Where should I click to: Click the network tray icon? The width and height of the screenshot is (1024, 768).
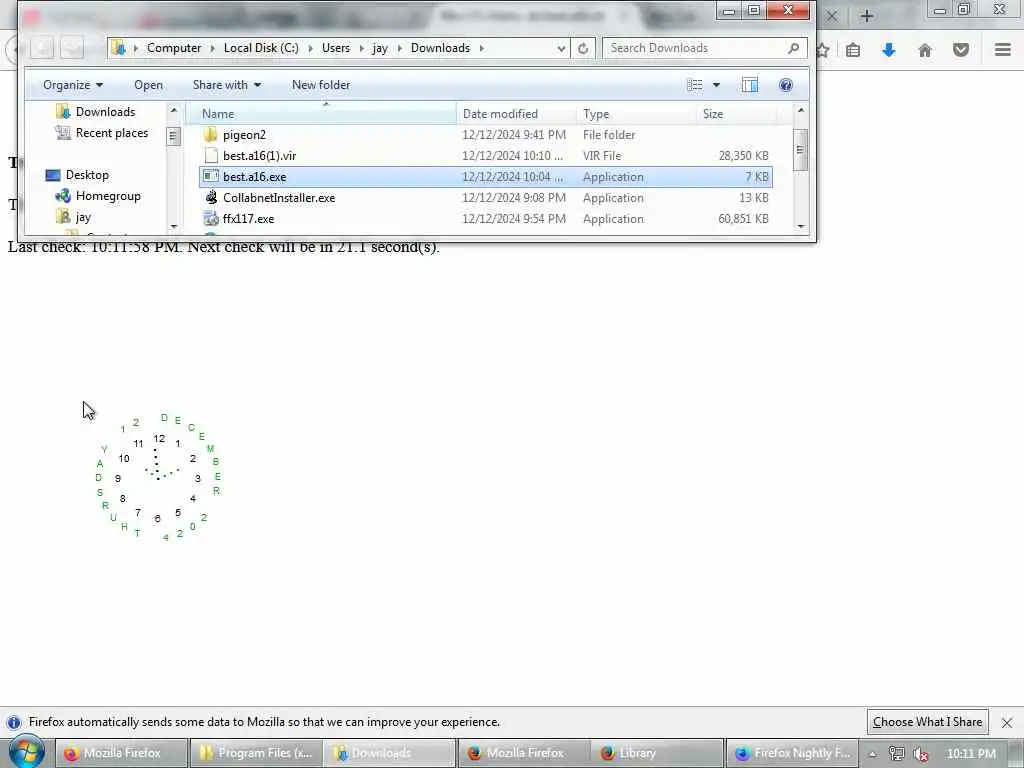[897, 754]
